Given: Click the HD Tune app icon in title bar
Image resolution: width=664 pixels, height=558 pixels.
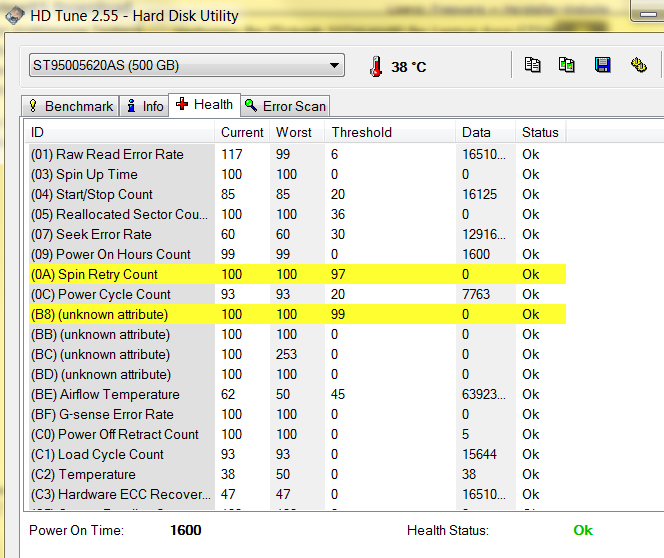Looking at the screenshot, I should pos(15,16).
